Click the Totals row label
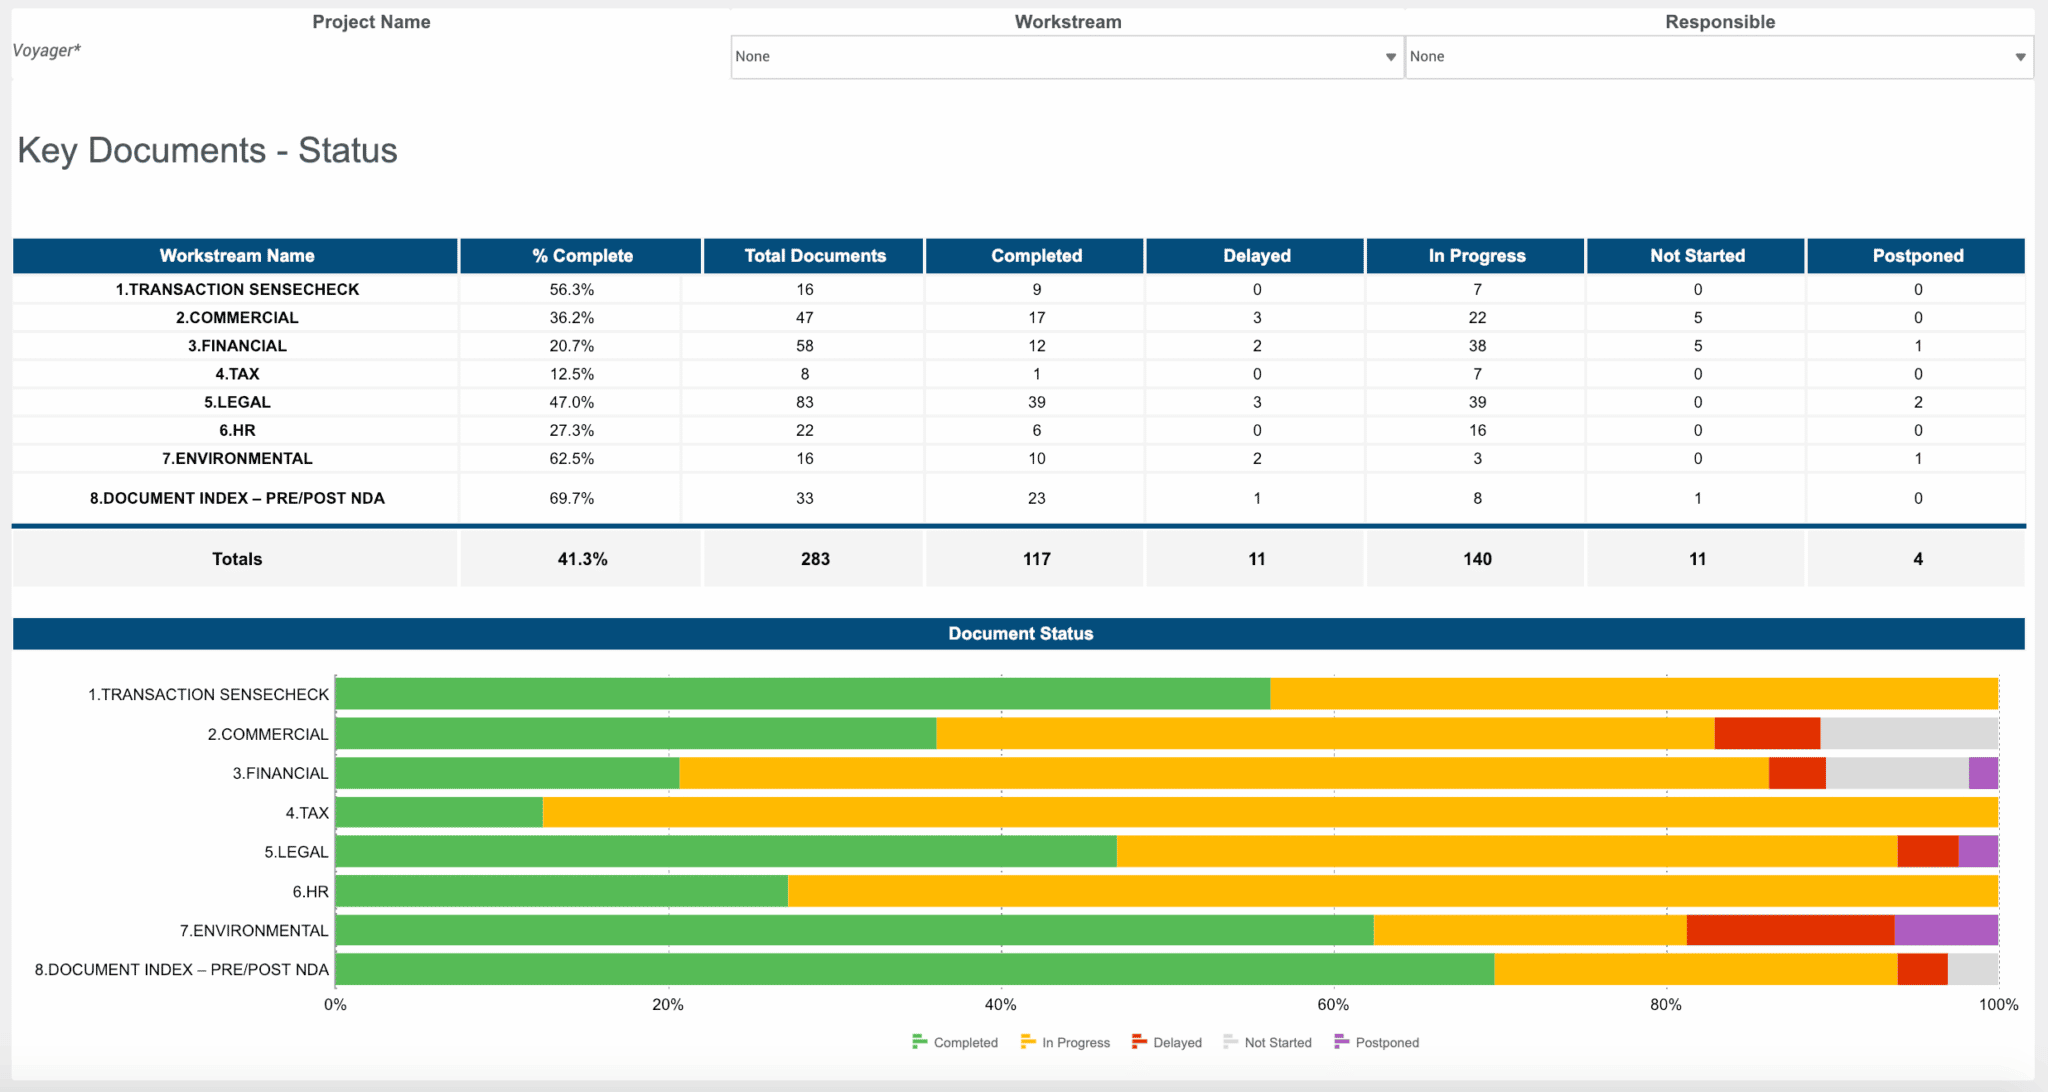This screenshot has width=2048, height=1092. [237, 559]
